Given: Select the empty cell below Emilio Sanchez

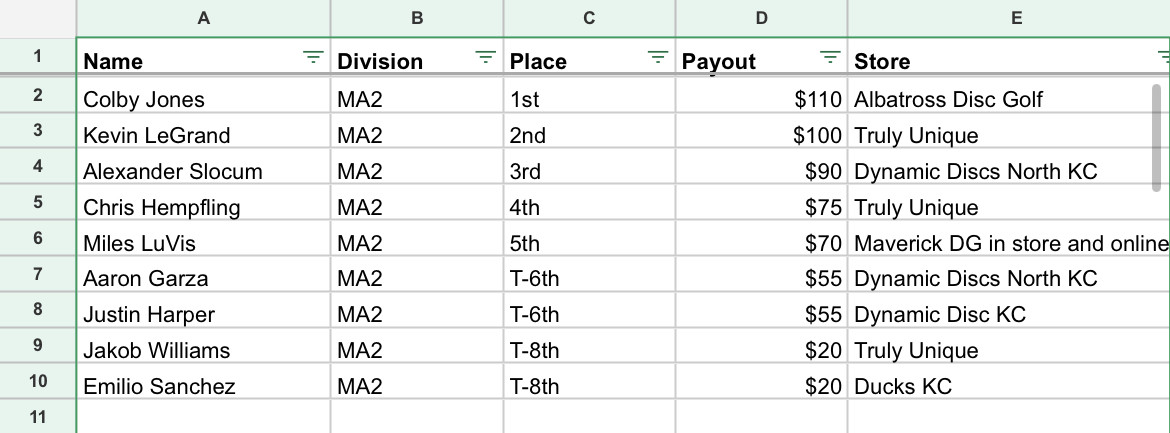Looking at the screenshot, I should pyautogui.click(x=203, y=417).
